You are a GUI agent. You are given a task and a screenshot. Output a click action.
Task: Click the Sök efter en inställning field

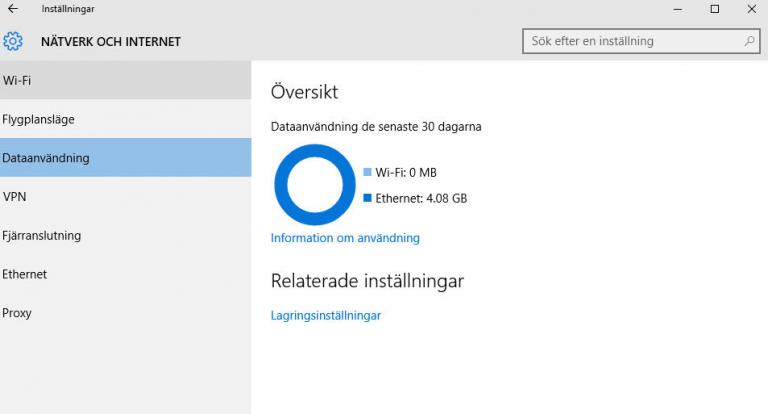coord(641,41)
